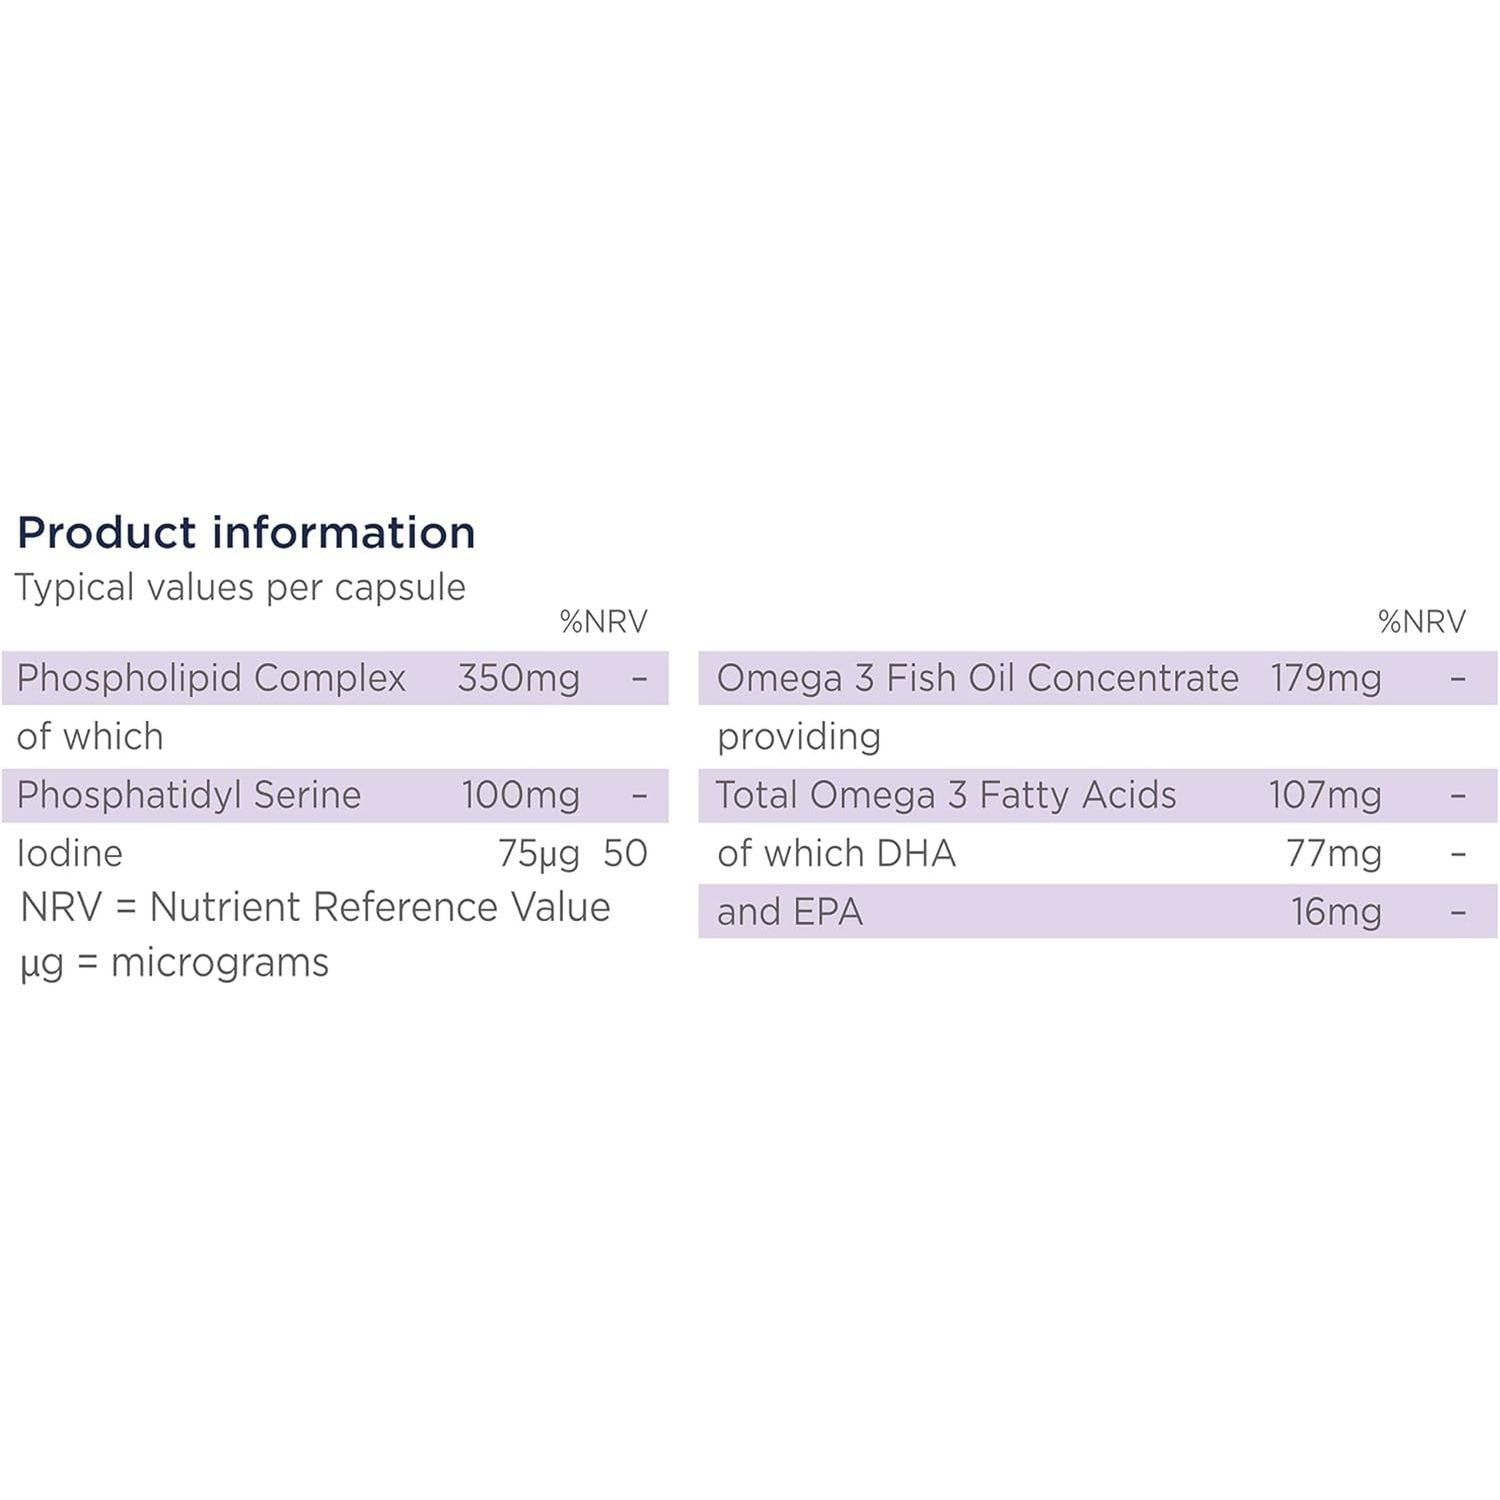This screenshot has width=1500, height=1500.
Task: Click the Total Omega 3 Fatty Acids label
Action: [x=946, y=795]
